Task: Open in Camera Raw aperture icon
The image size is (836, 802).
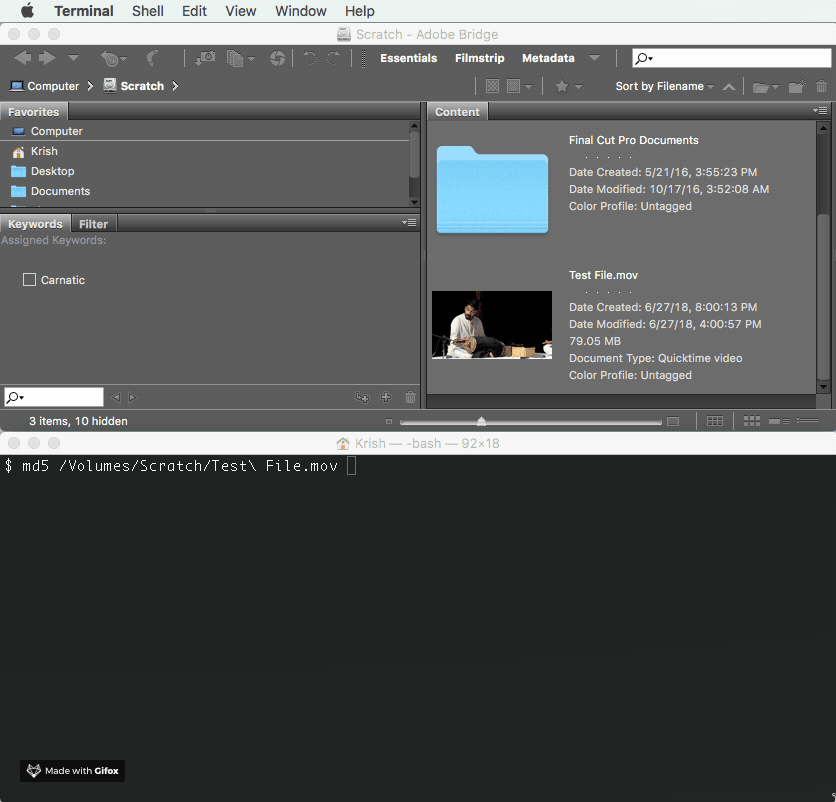Action: click(277, 58)
